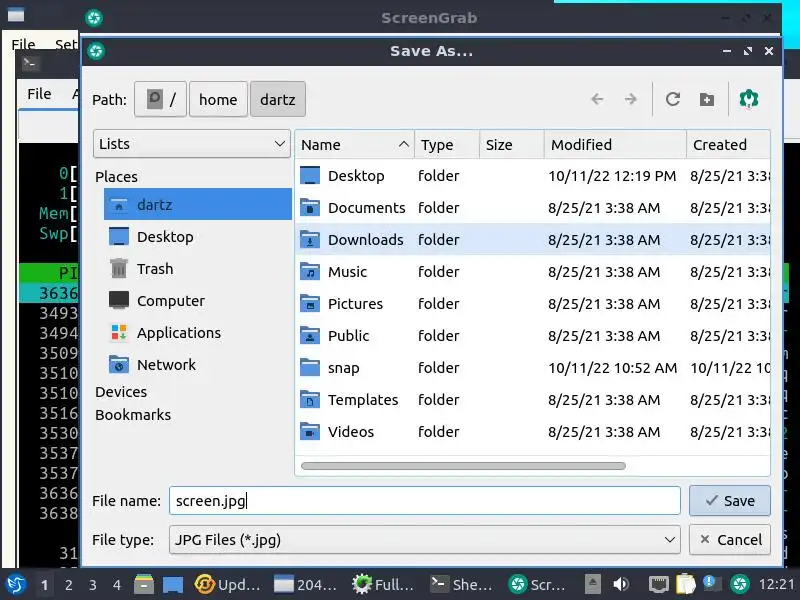The height and width of the screenshot is (600, 800).
Task: Click into the File name field
Action: (x=424, y=501)
